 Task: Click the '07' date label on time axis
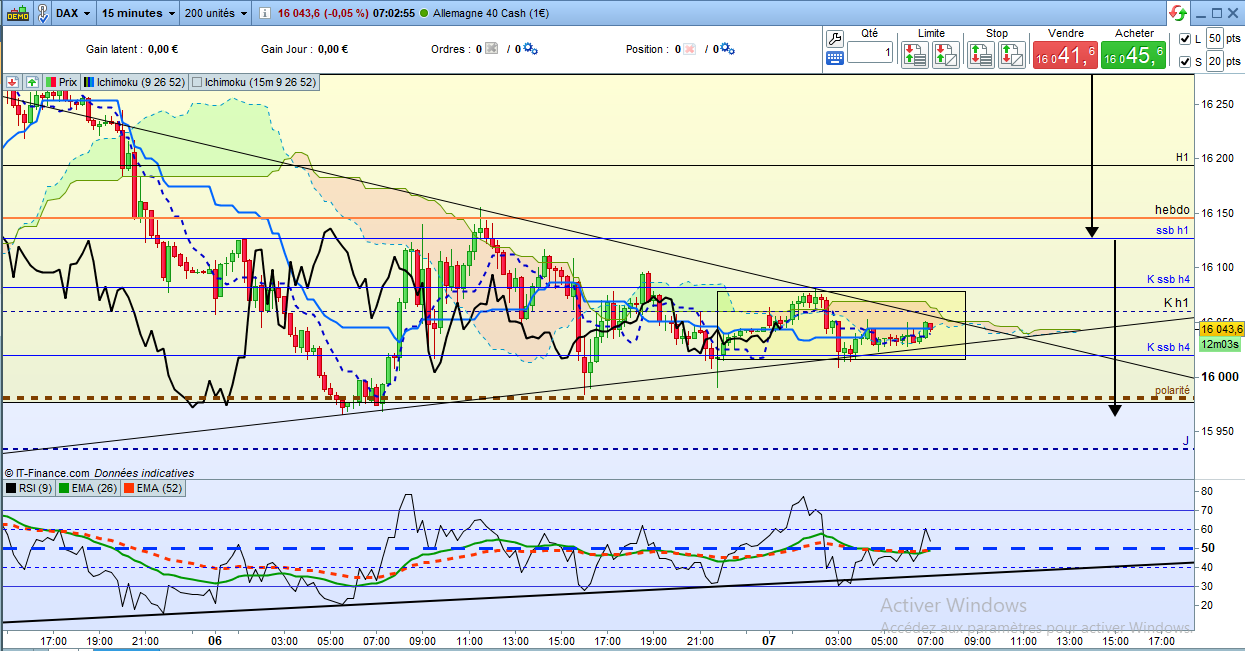point(769,640)
